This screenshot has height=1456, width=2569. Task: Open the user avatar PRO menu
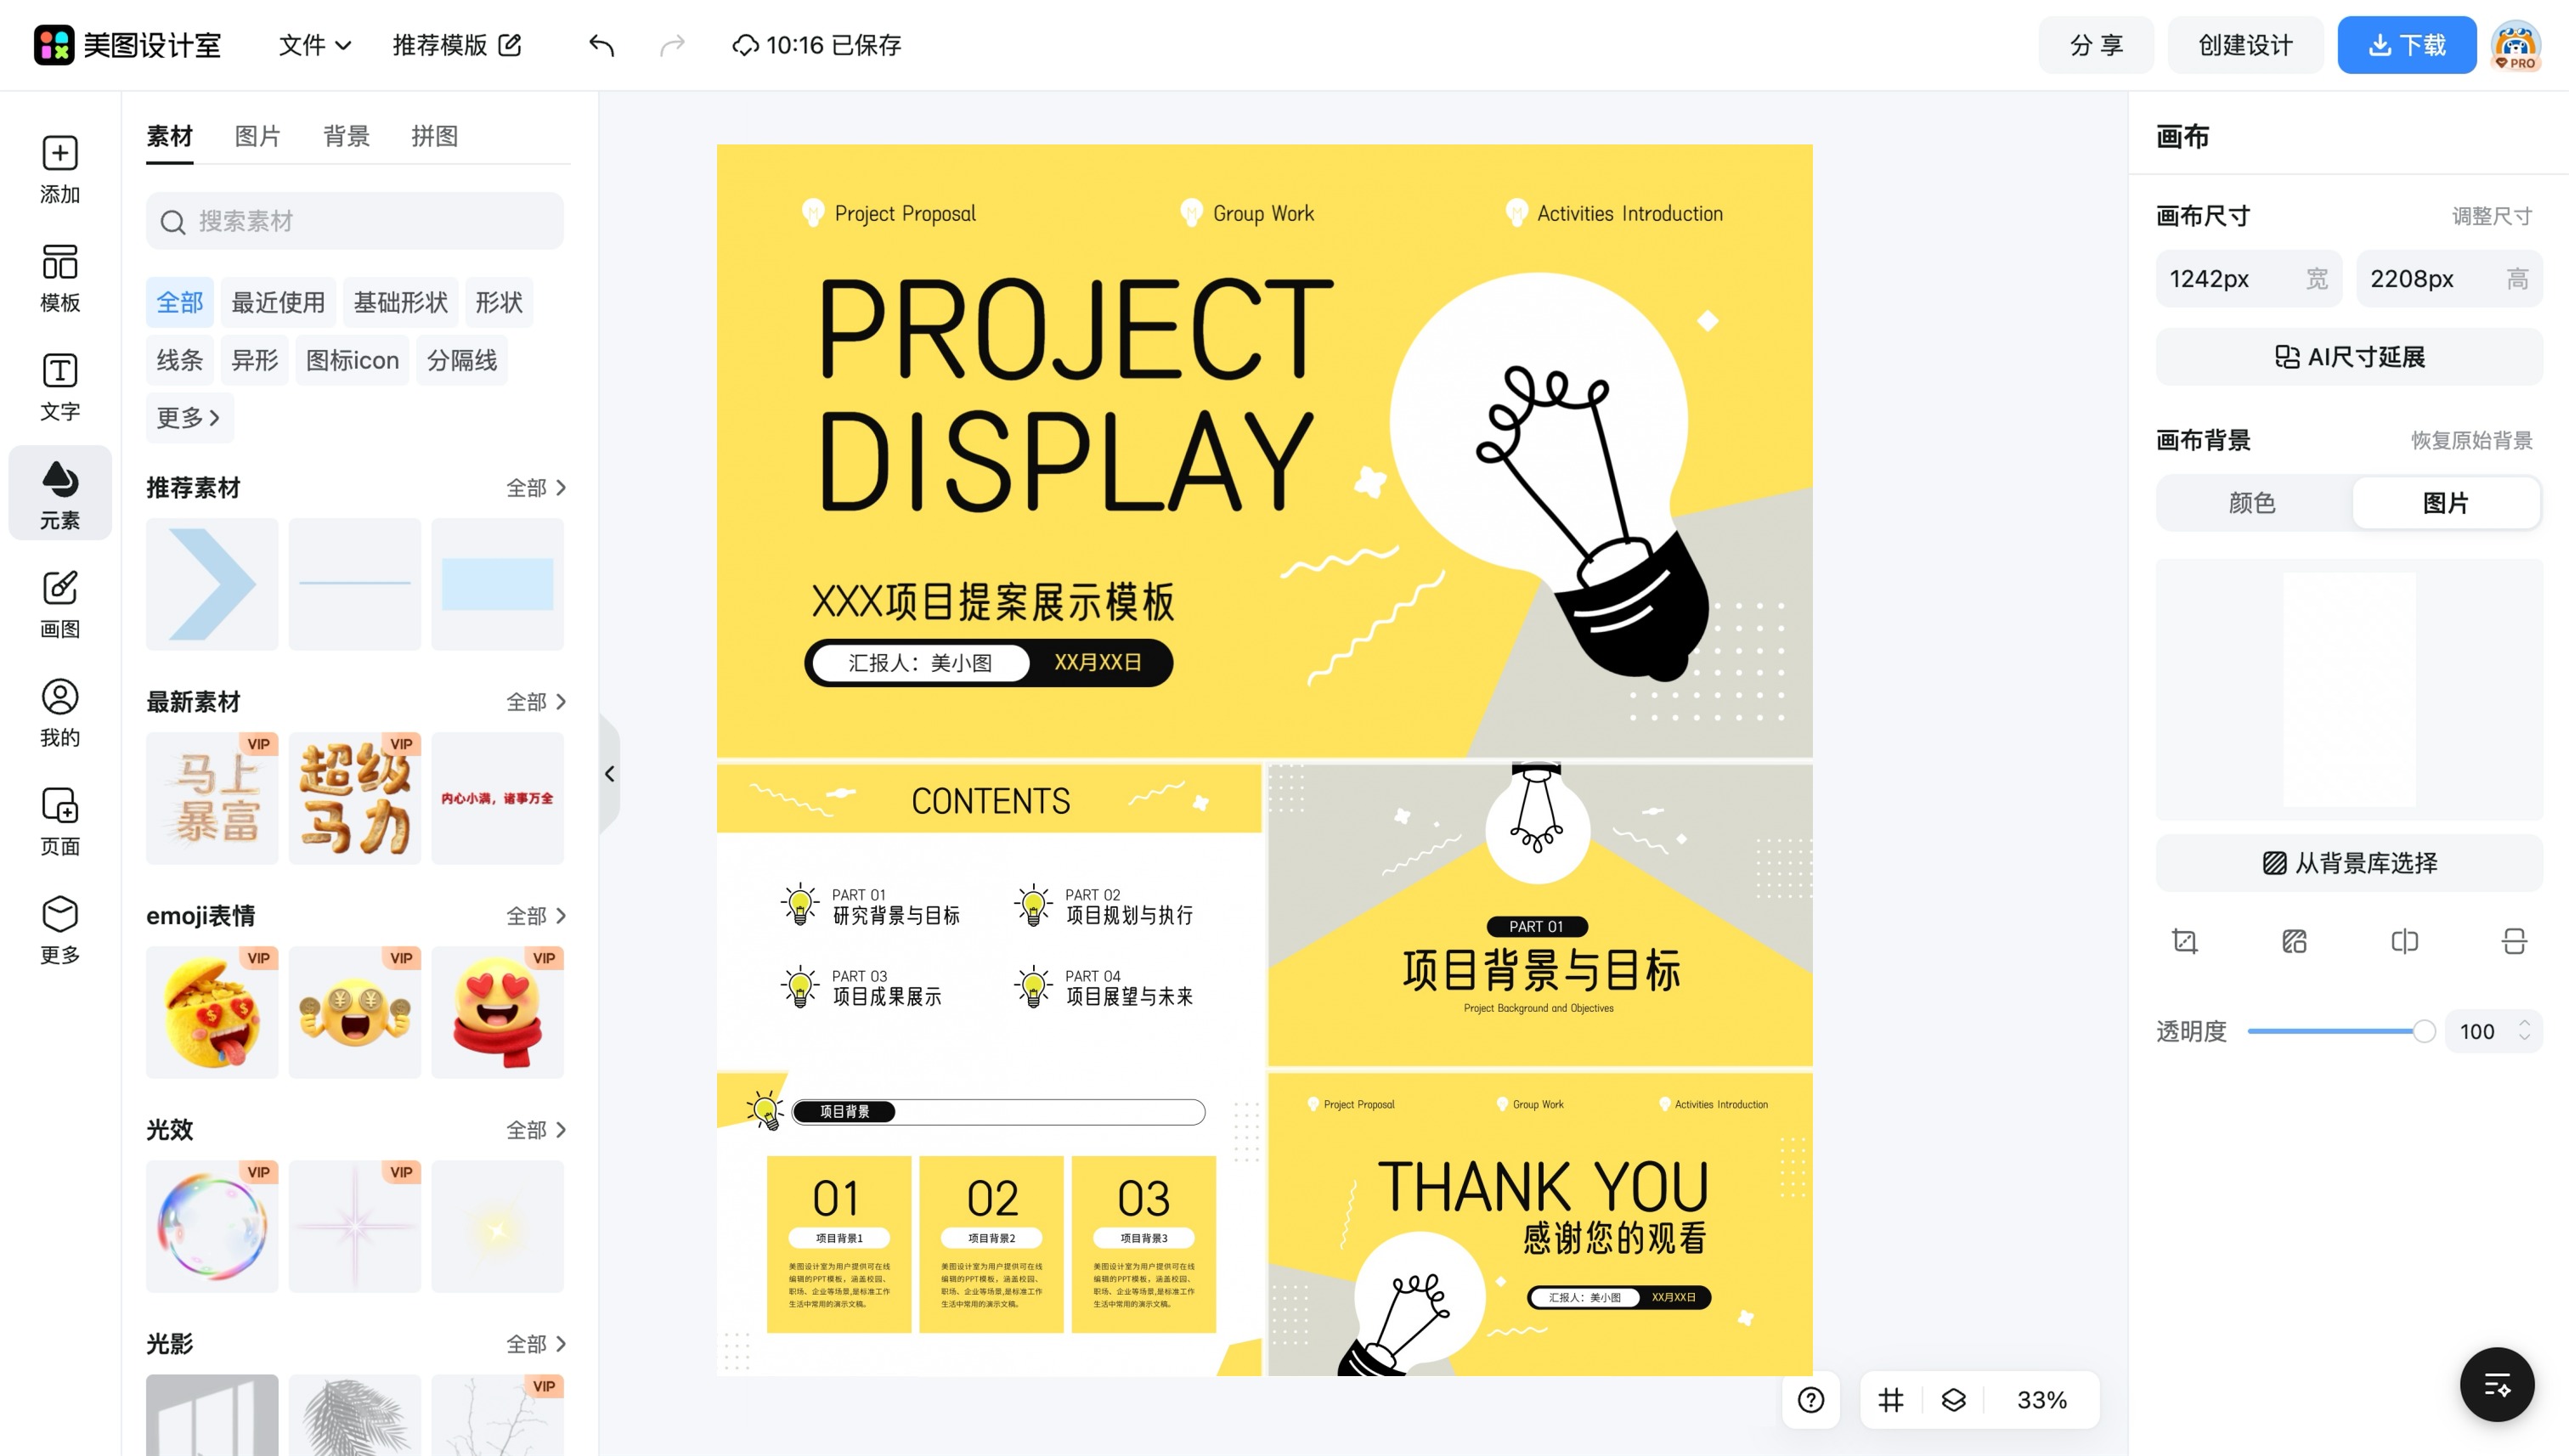point(2516,45)
